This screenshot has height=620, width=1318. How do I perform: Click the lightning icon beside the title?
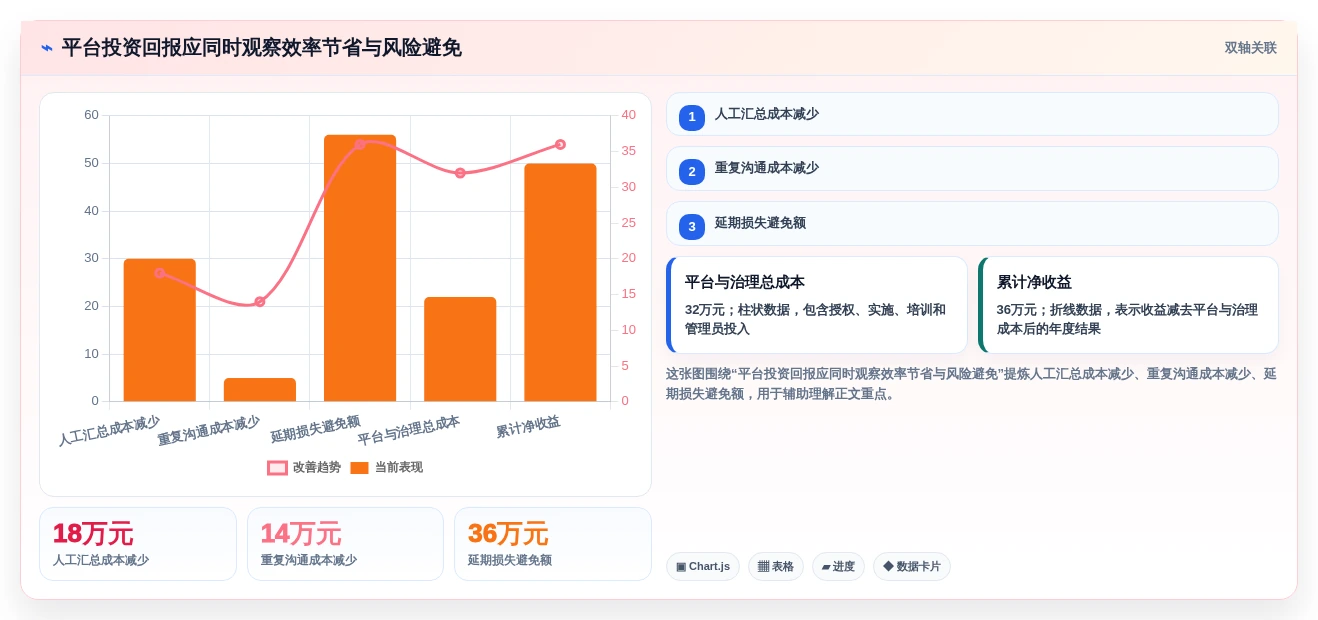(47, 48)
